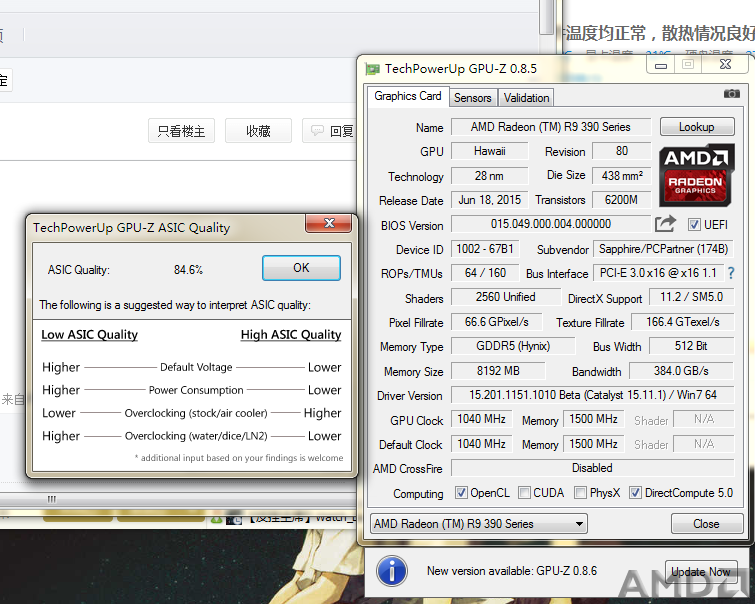Toggle the PhysX checkbox

[x=581, y=493]
